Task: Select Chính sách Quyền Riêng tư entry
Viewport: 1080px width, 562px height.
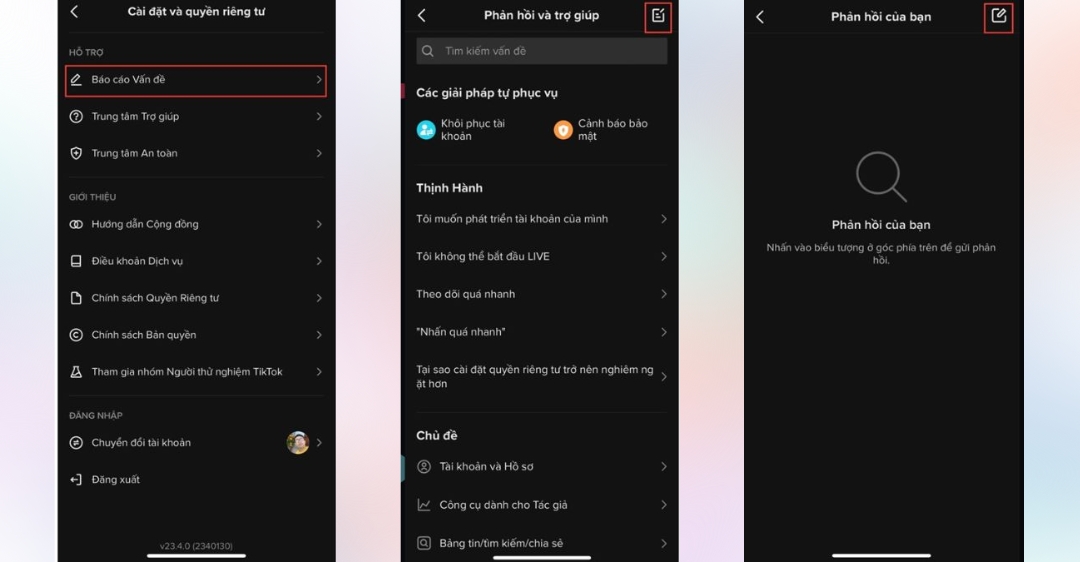Action: coord(196,298)
